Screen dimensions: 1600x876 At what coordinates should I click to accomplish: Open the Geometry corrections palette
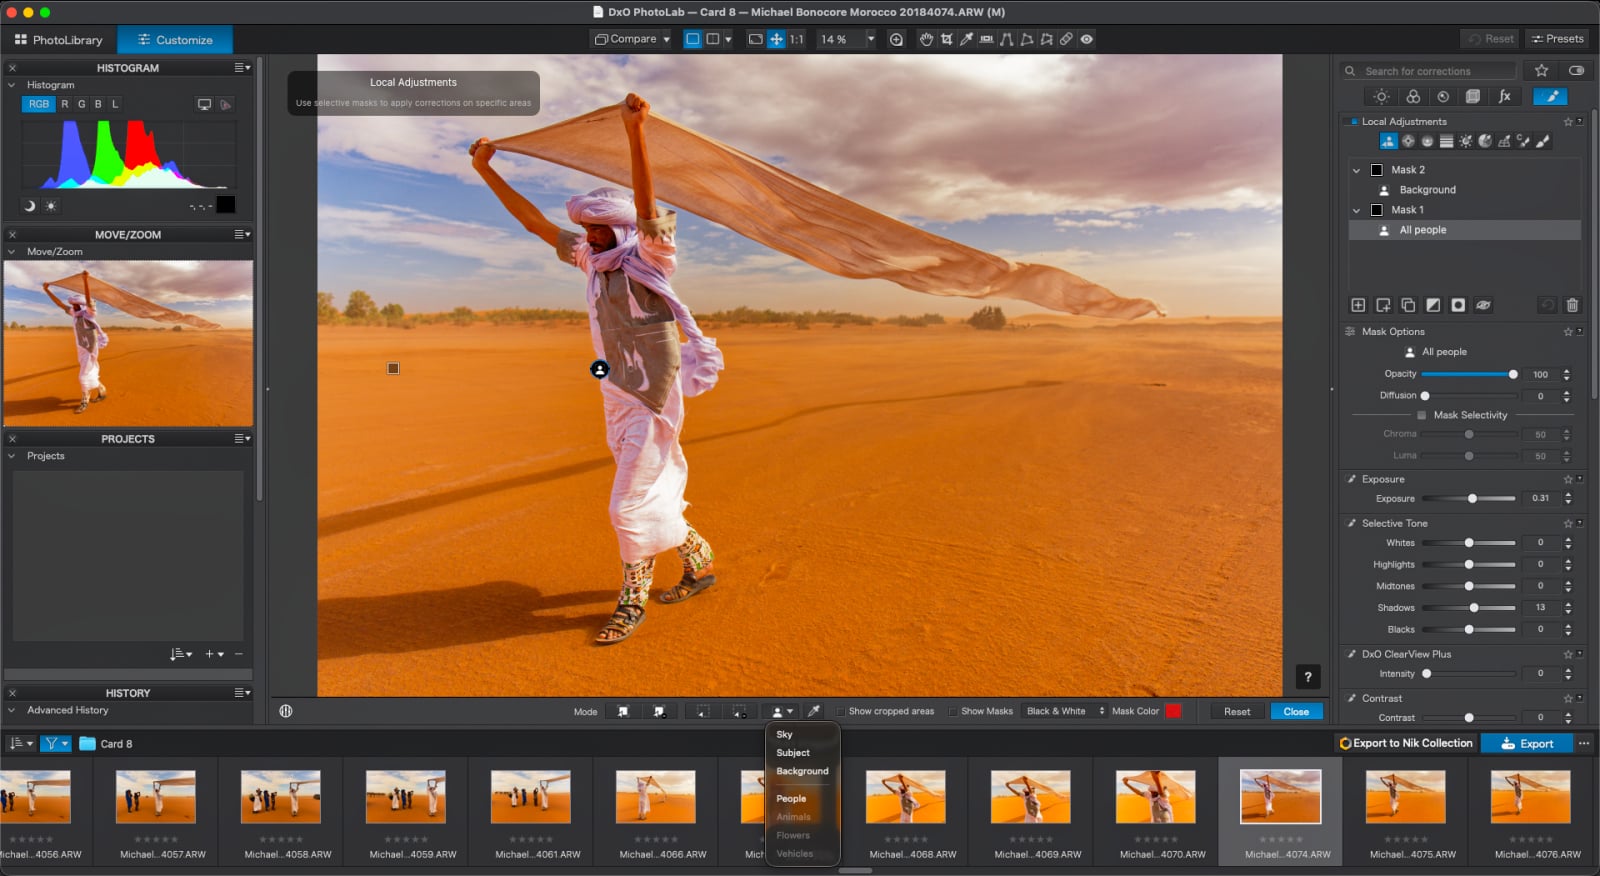tap(1473, 96)
